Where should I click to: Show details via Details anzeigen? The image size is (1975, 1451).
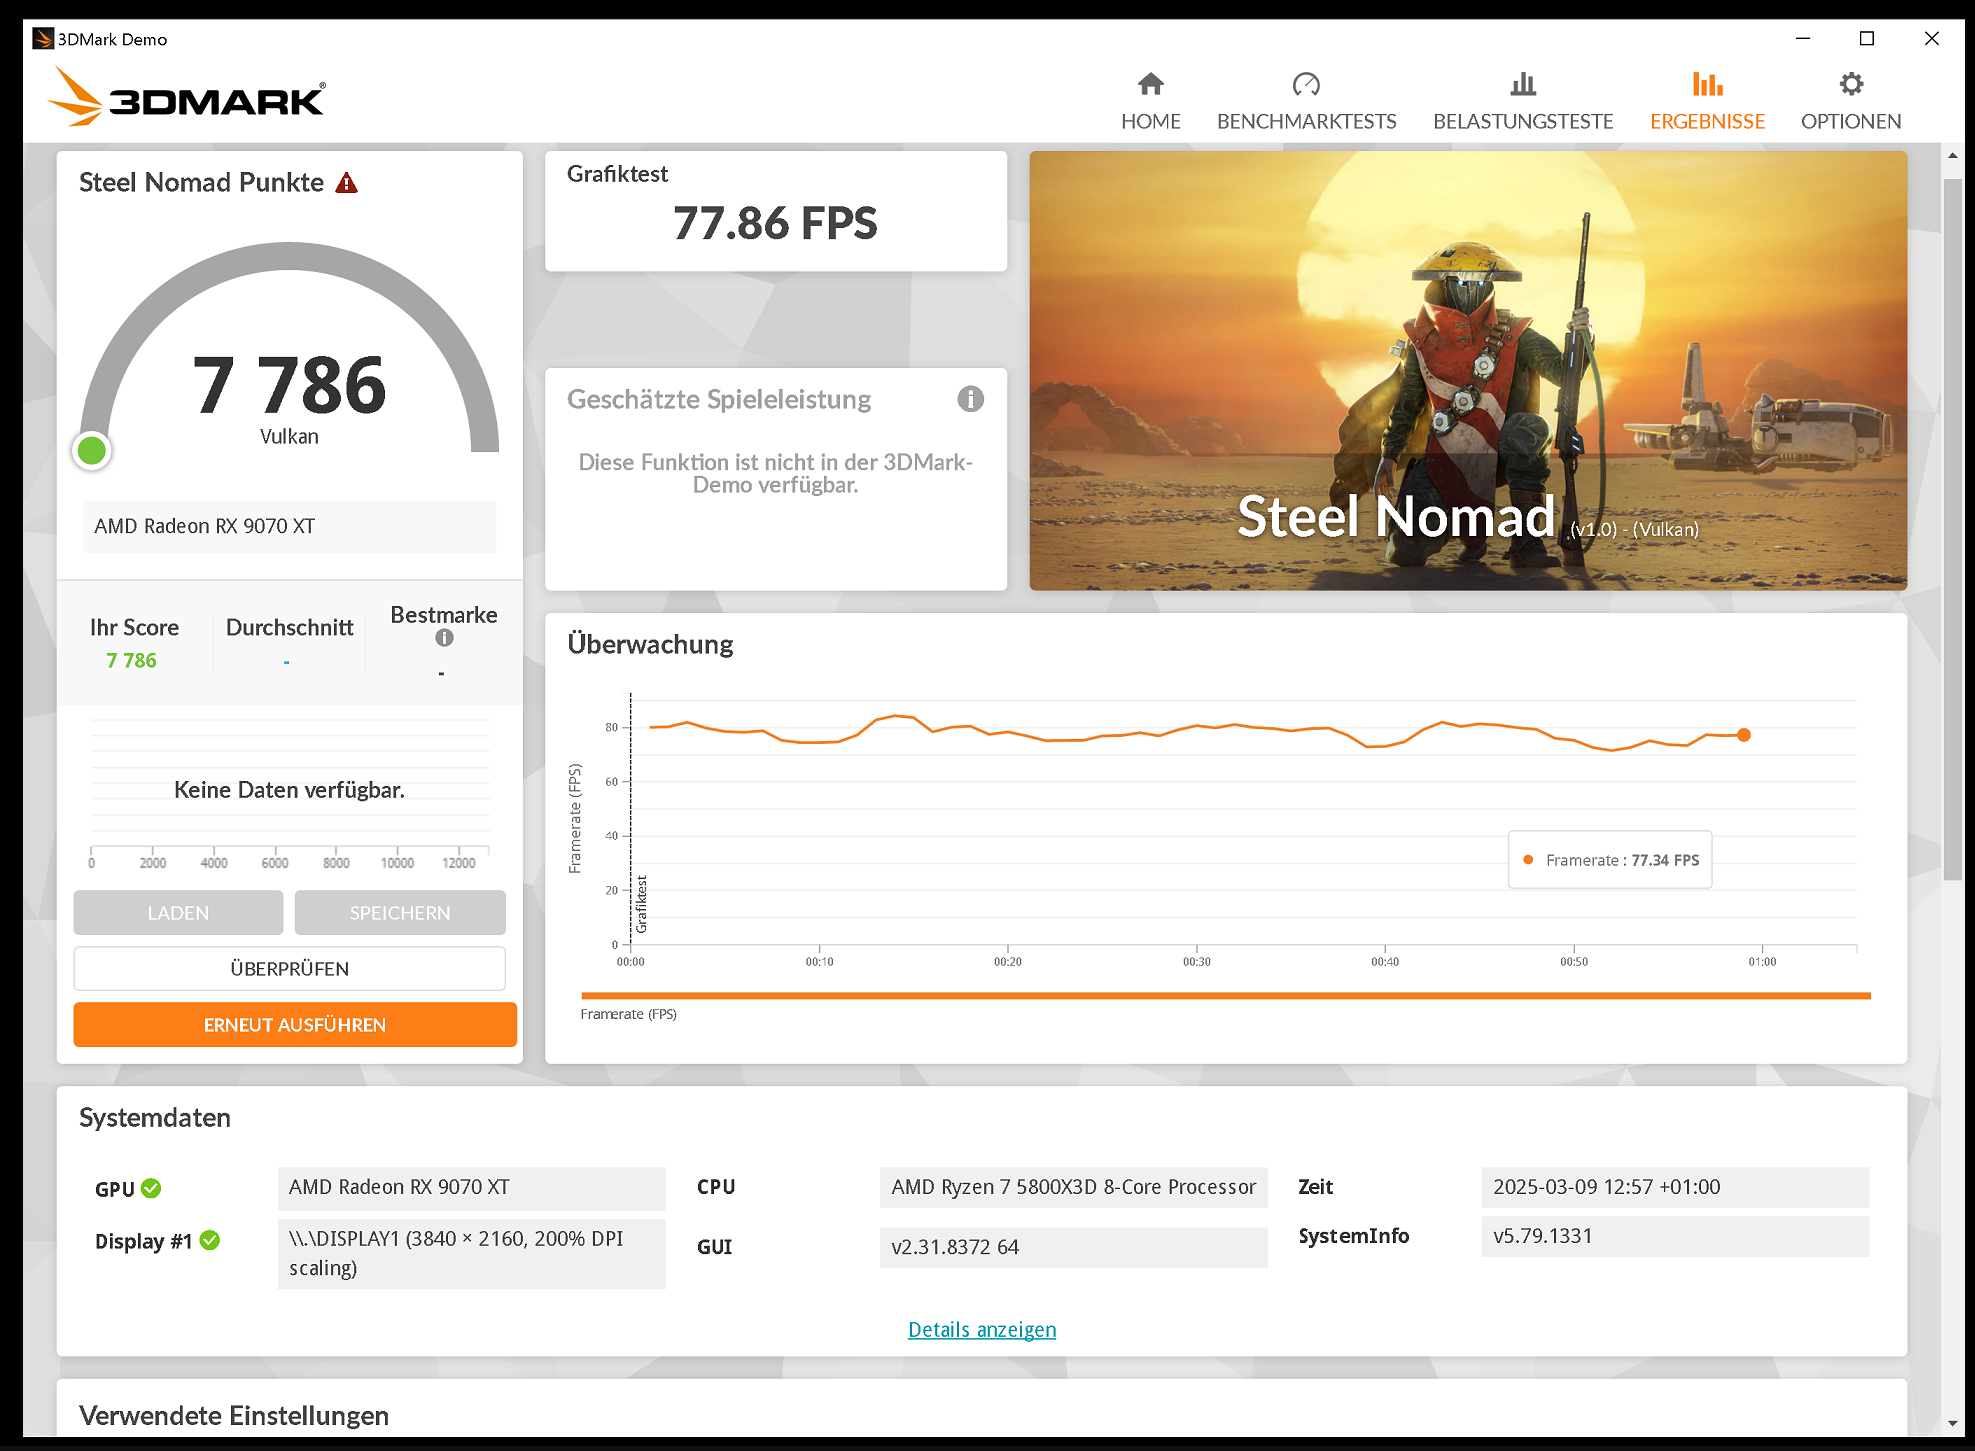[981, 1329]
